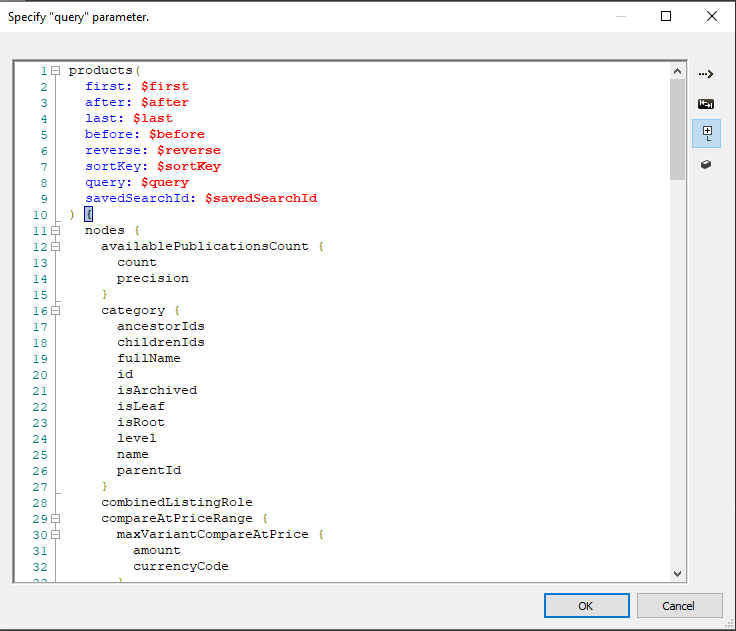Click the vertical scrollbar thumb

click(678, 130)
